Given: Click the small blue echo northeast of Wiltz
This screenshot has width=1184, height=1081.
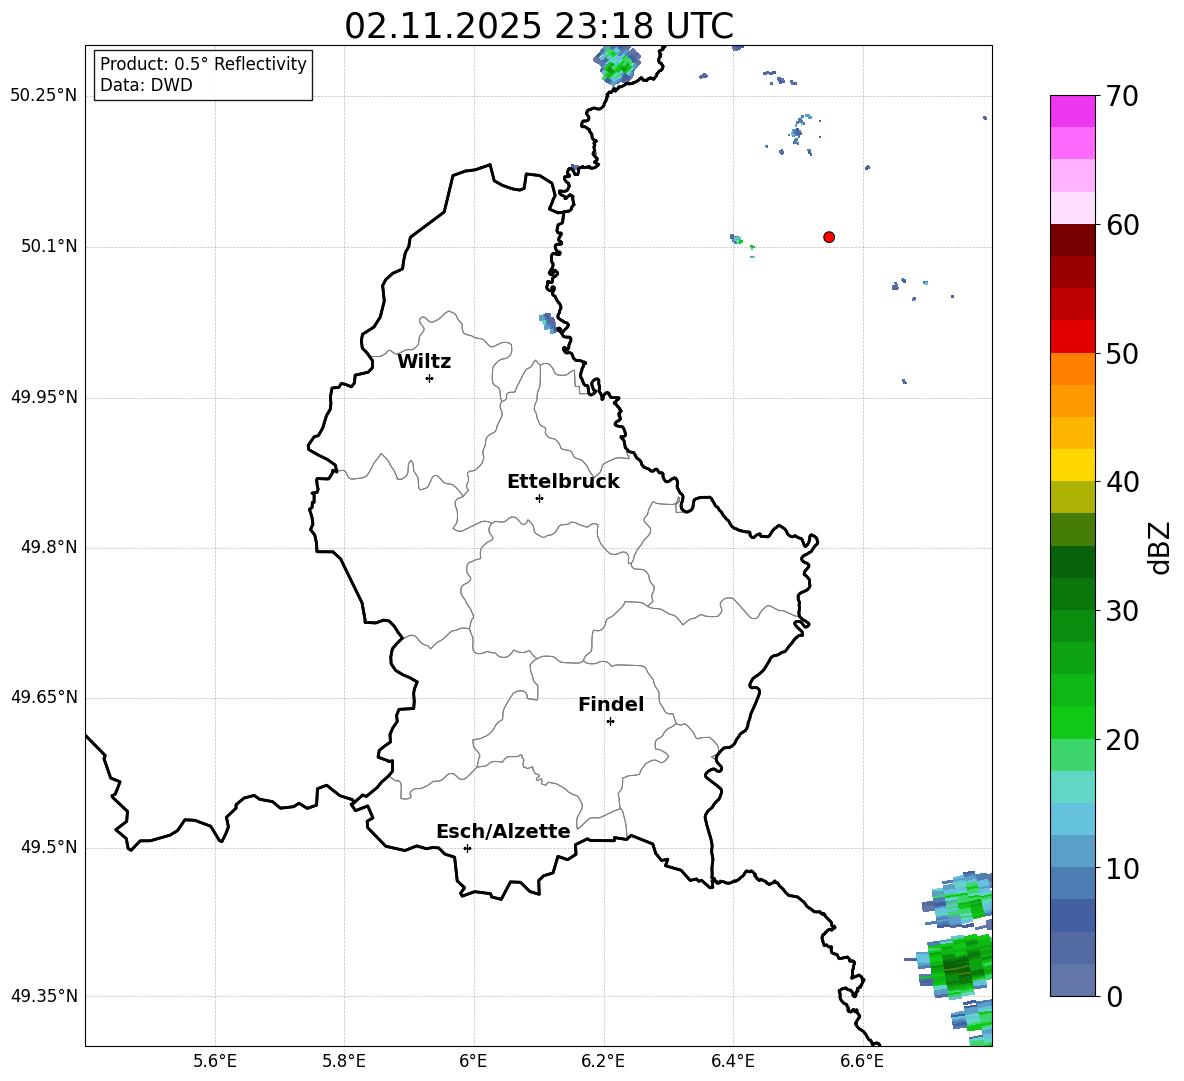Looking at the screenshot, I should [x=548, y=322].
